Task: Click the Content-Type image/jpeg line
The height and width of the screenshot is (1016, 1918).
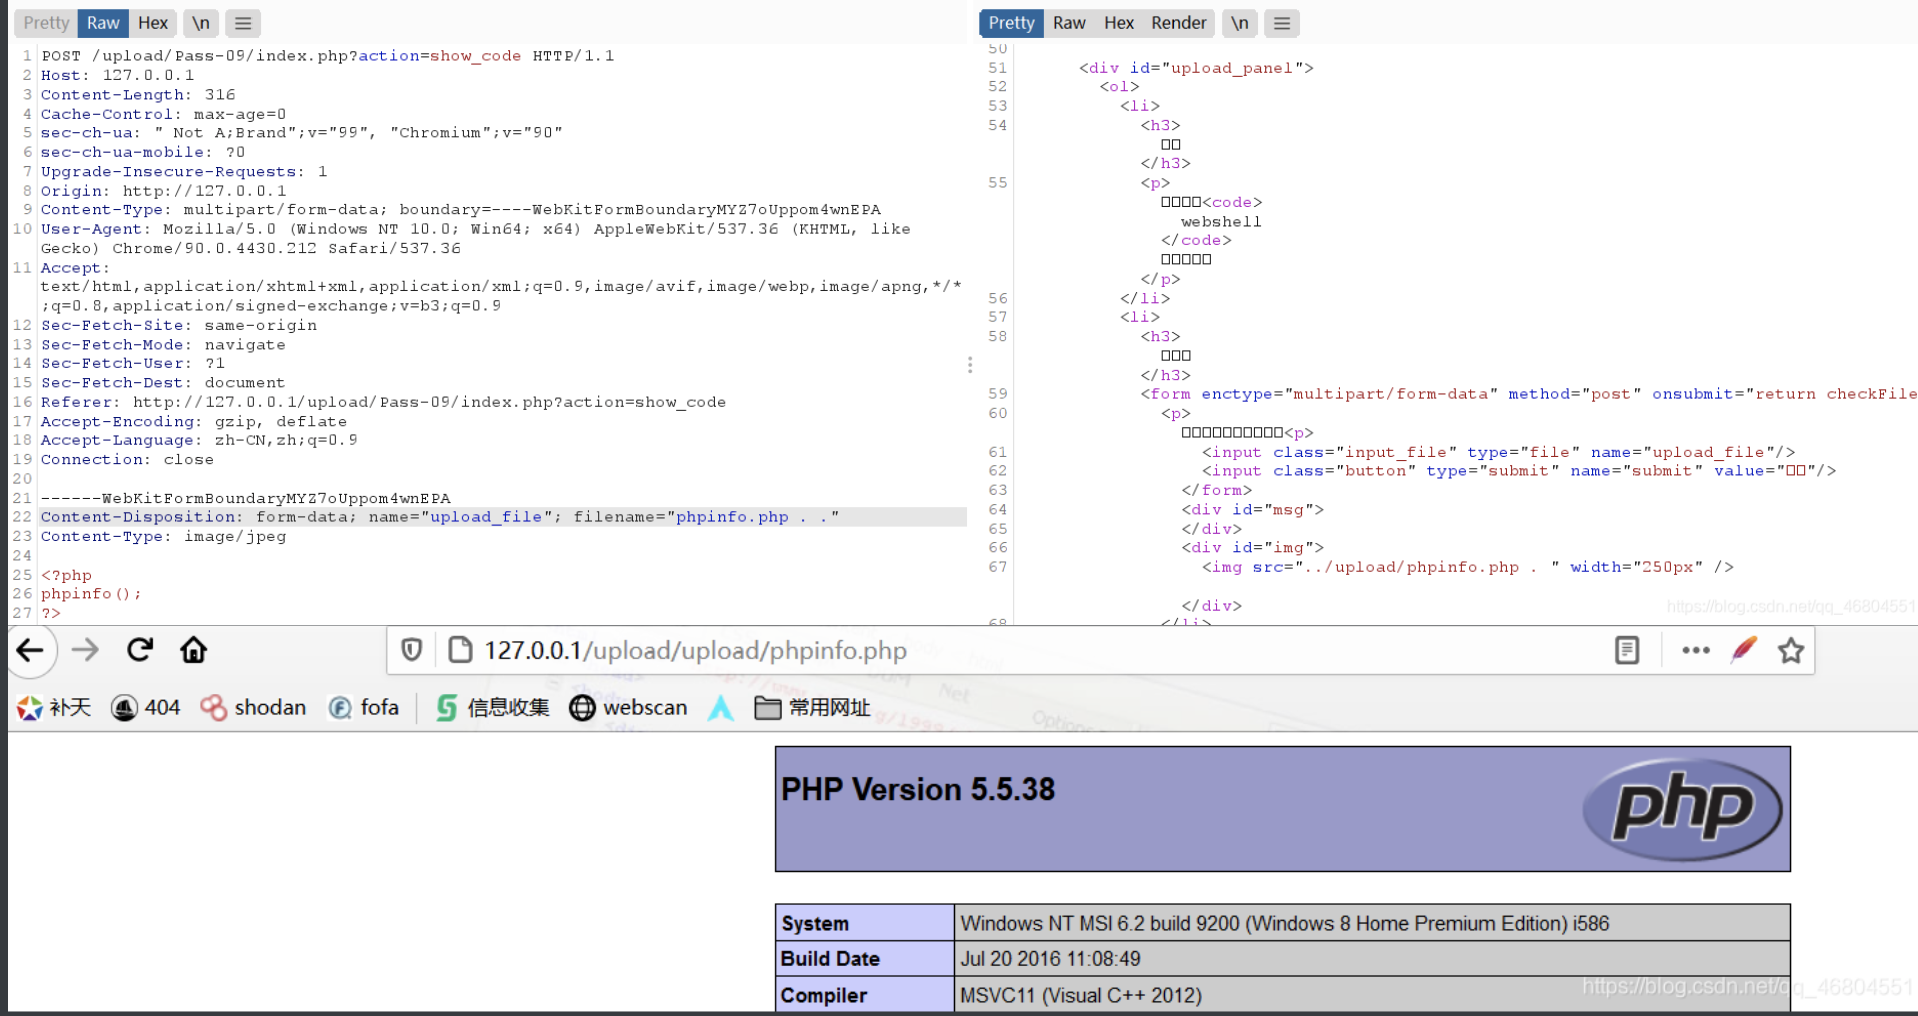Action: click(163, 537)
